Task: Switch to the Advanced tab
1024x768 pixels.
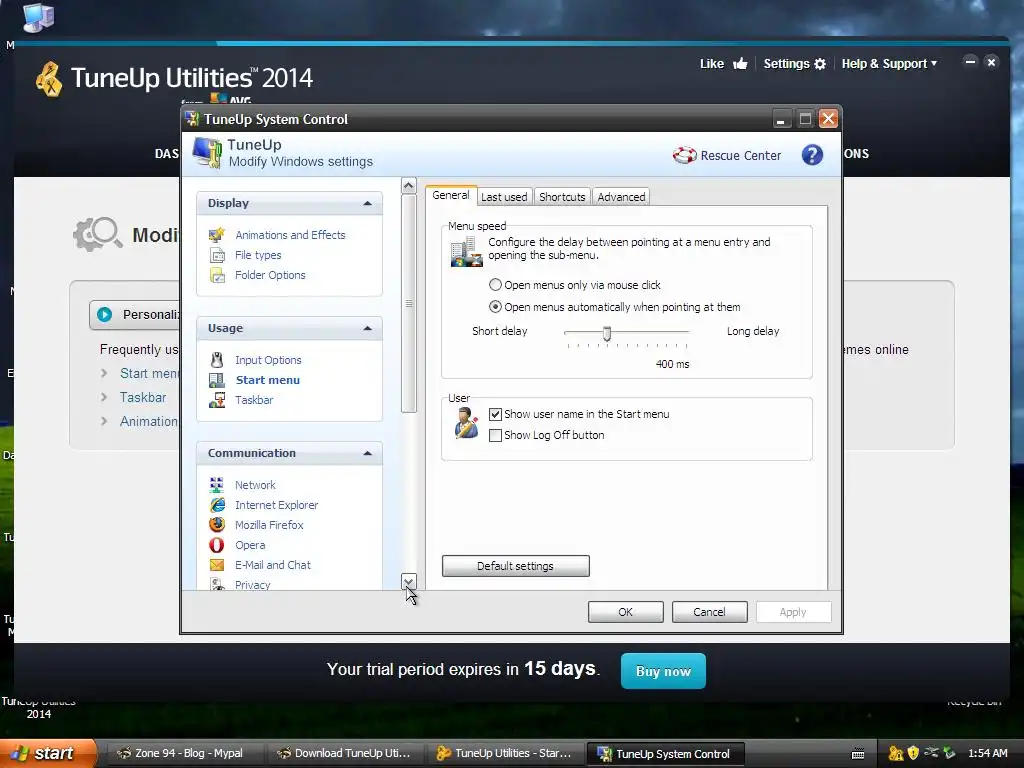Action: [621, 197]
